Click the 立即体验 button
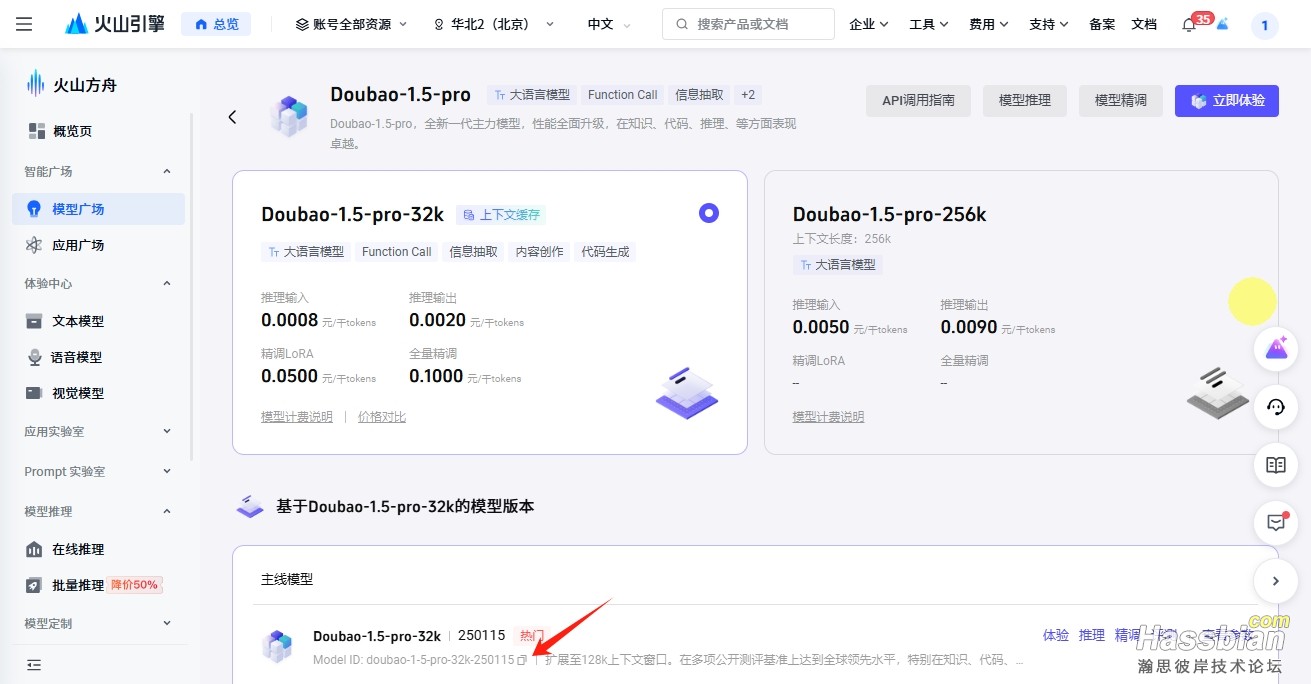1311x684 pixels. [1227, 101]
